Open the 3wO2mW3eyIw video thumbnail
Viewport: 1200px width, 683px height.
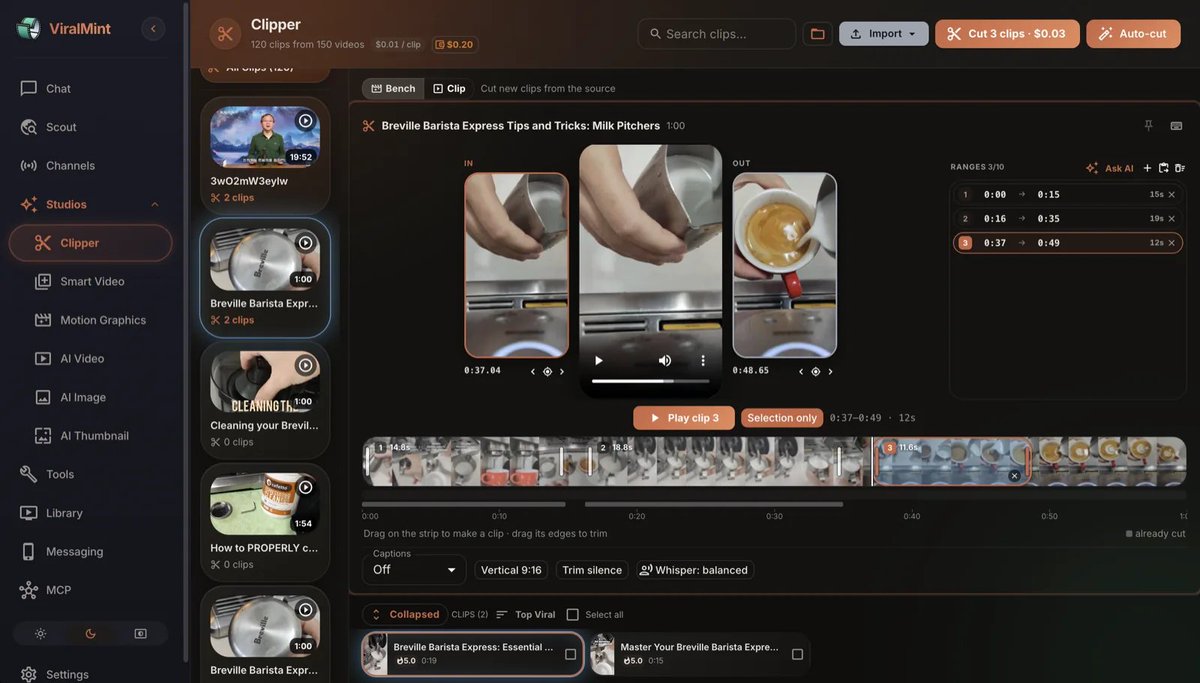click(x=265, y=137)
